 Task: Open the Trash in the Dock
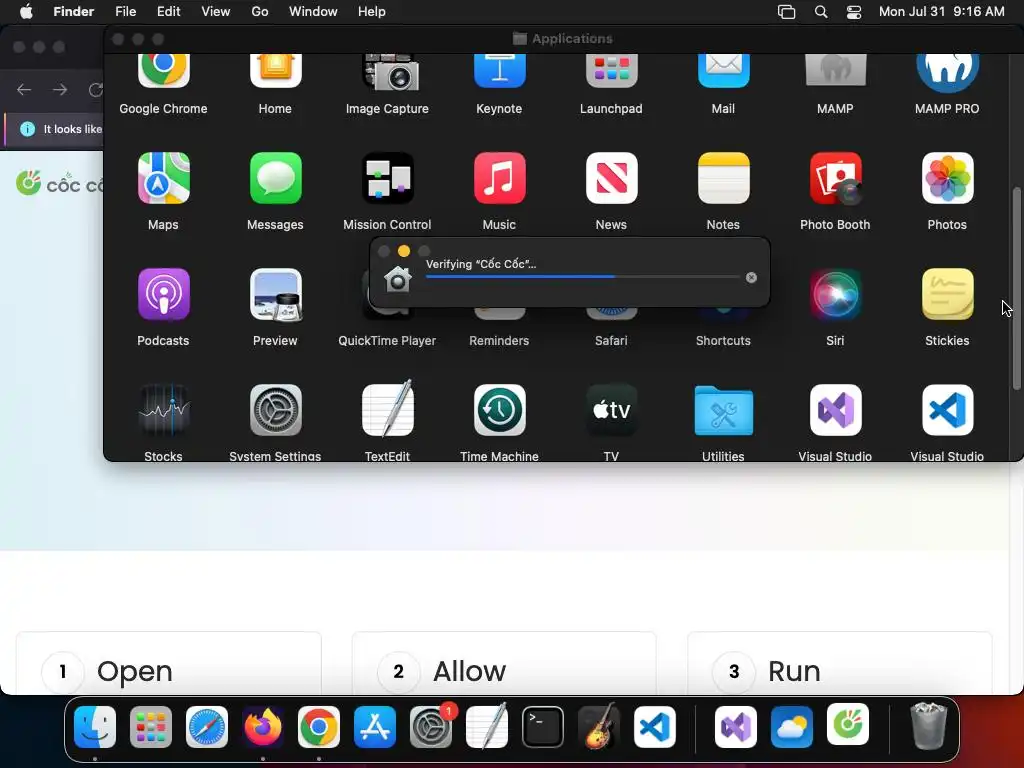[928, 726]
